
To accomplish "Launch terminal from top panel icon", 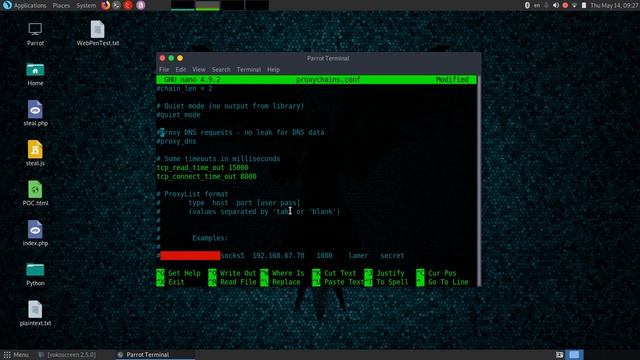I will coord(116,5).
